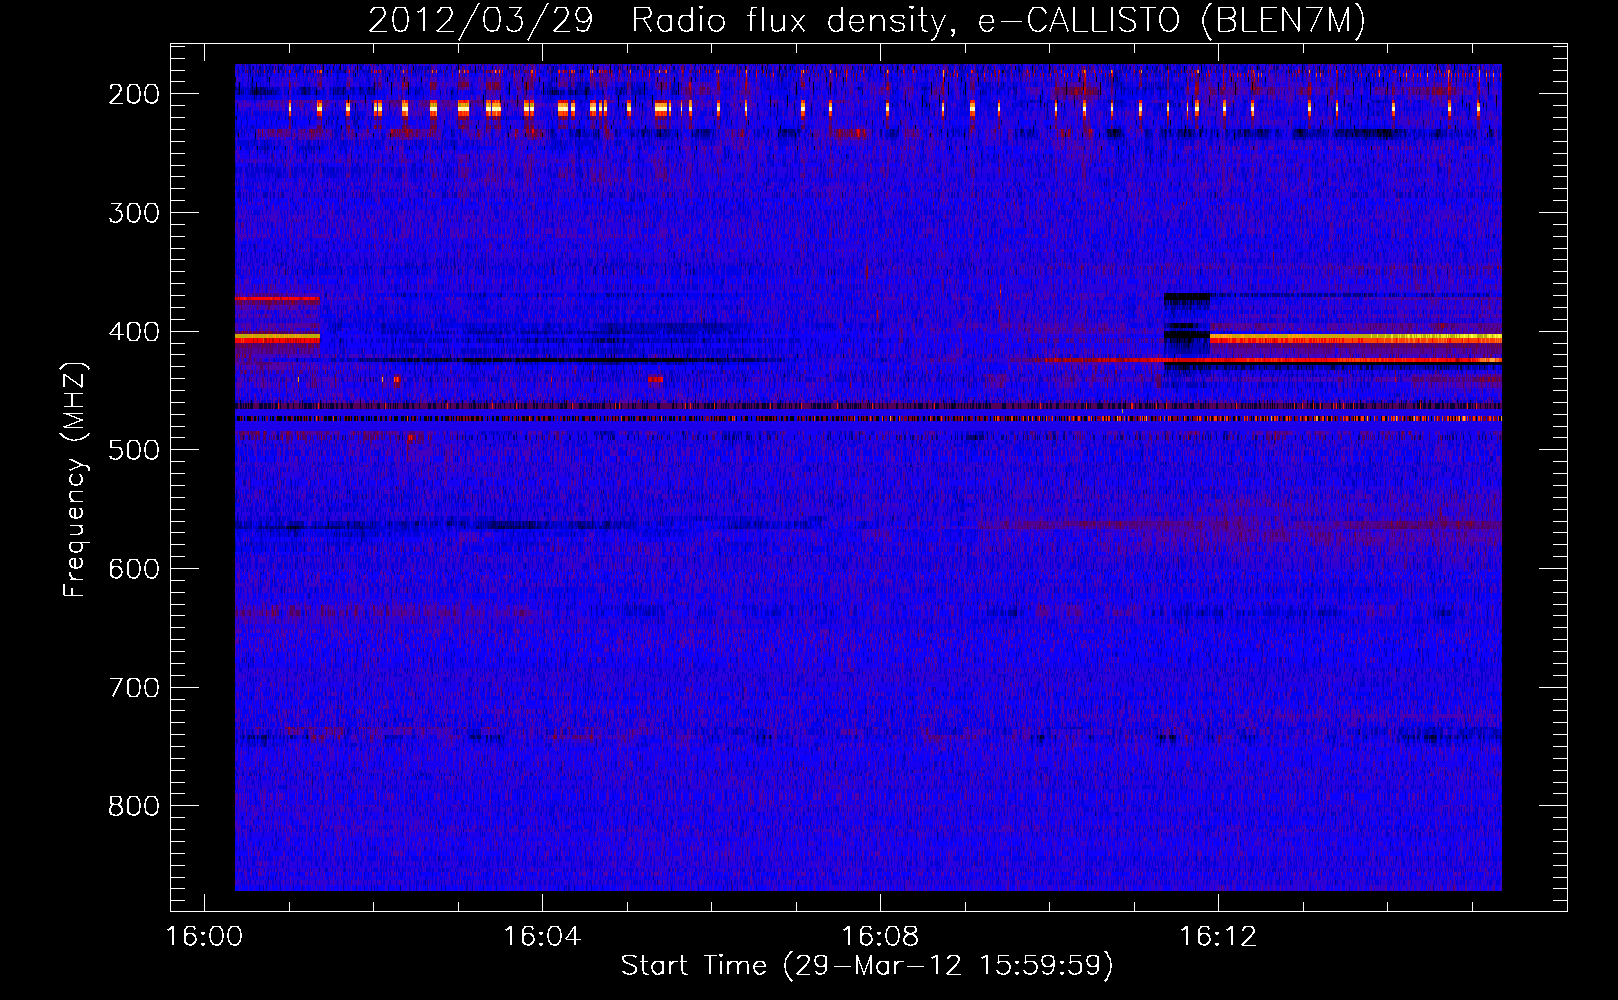1618x1000 pixels.
Task: Click the 800 frequency tick label
Action: click(x=134, y=807)
